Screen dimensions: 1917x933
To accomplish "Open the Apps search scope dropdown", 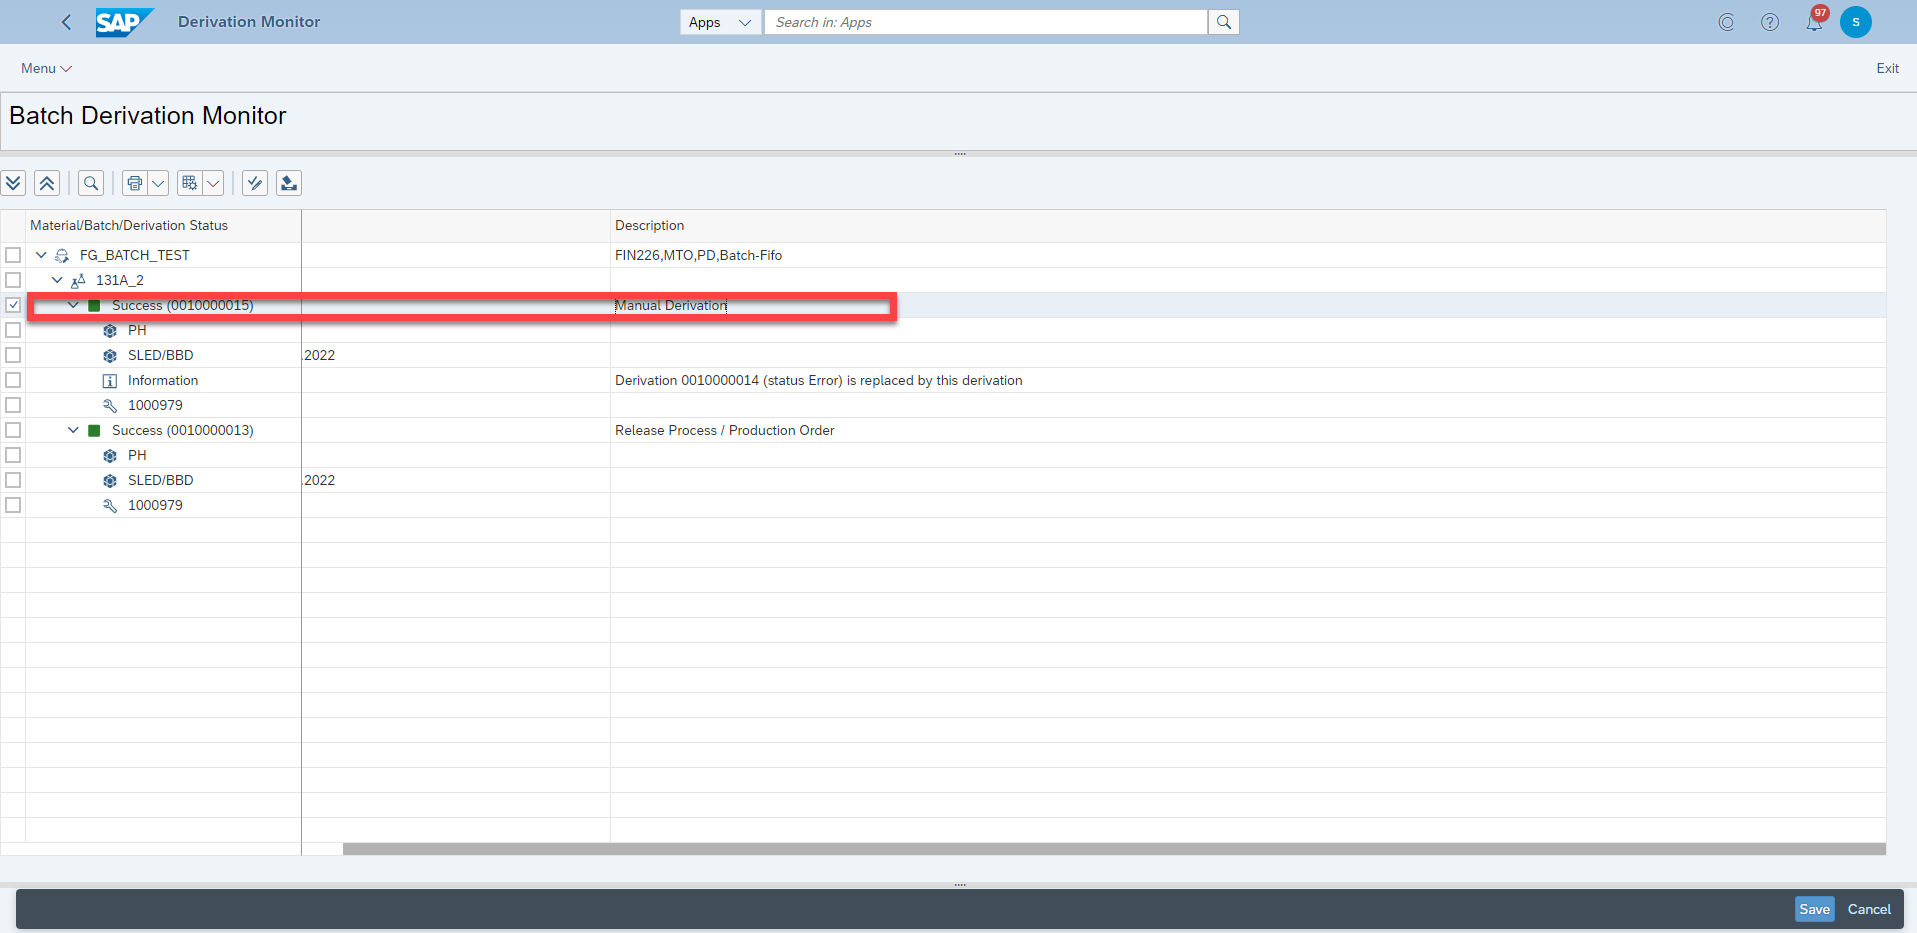I will pyautogui.click(x=720, y=22).
